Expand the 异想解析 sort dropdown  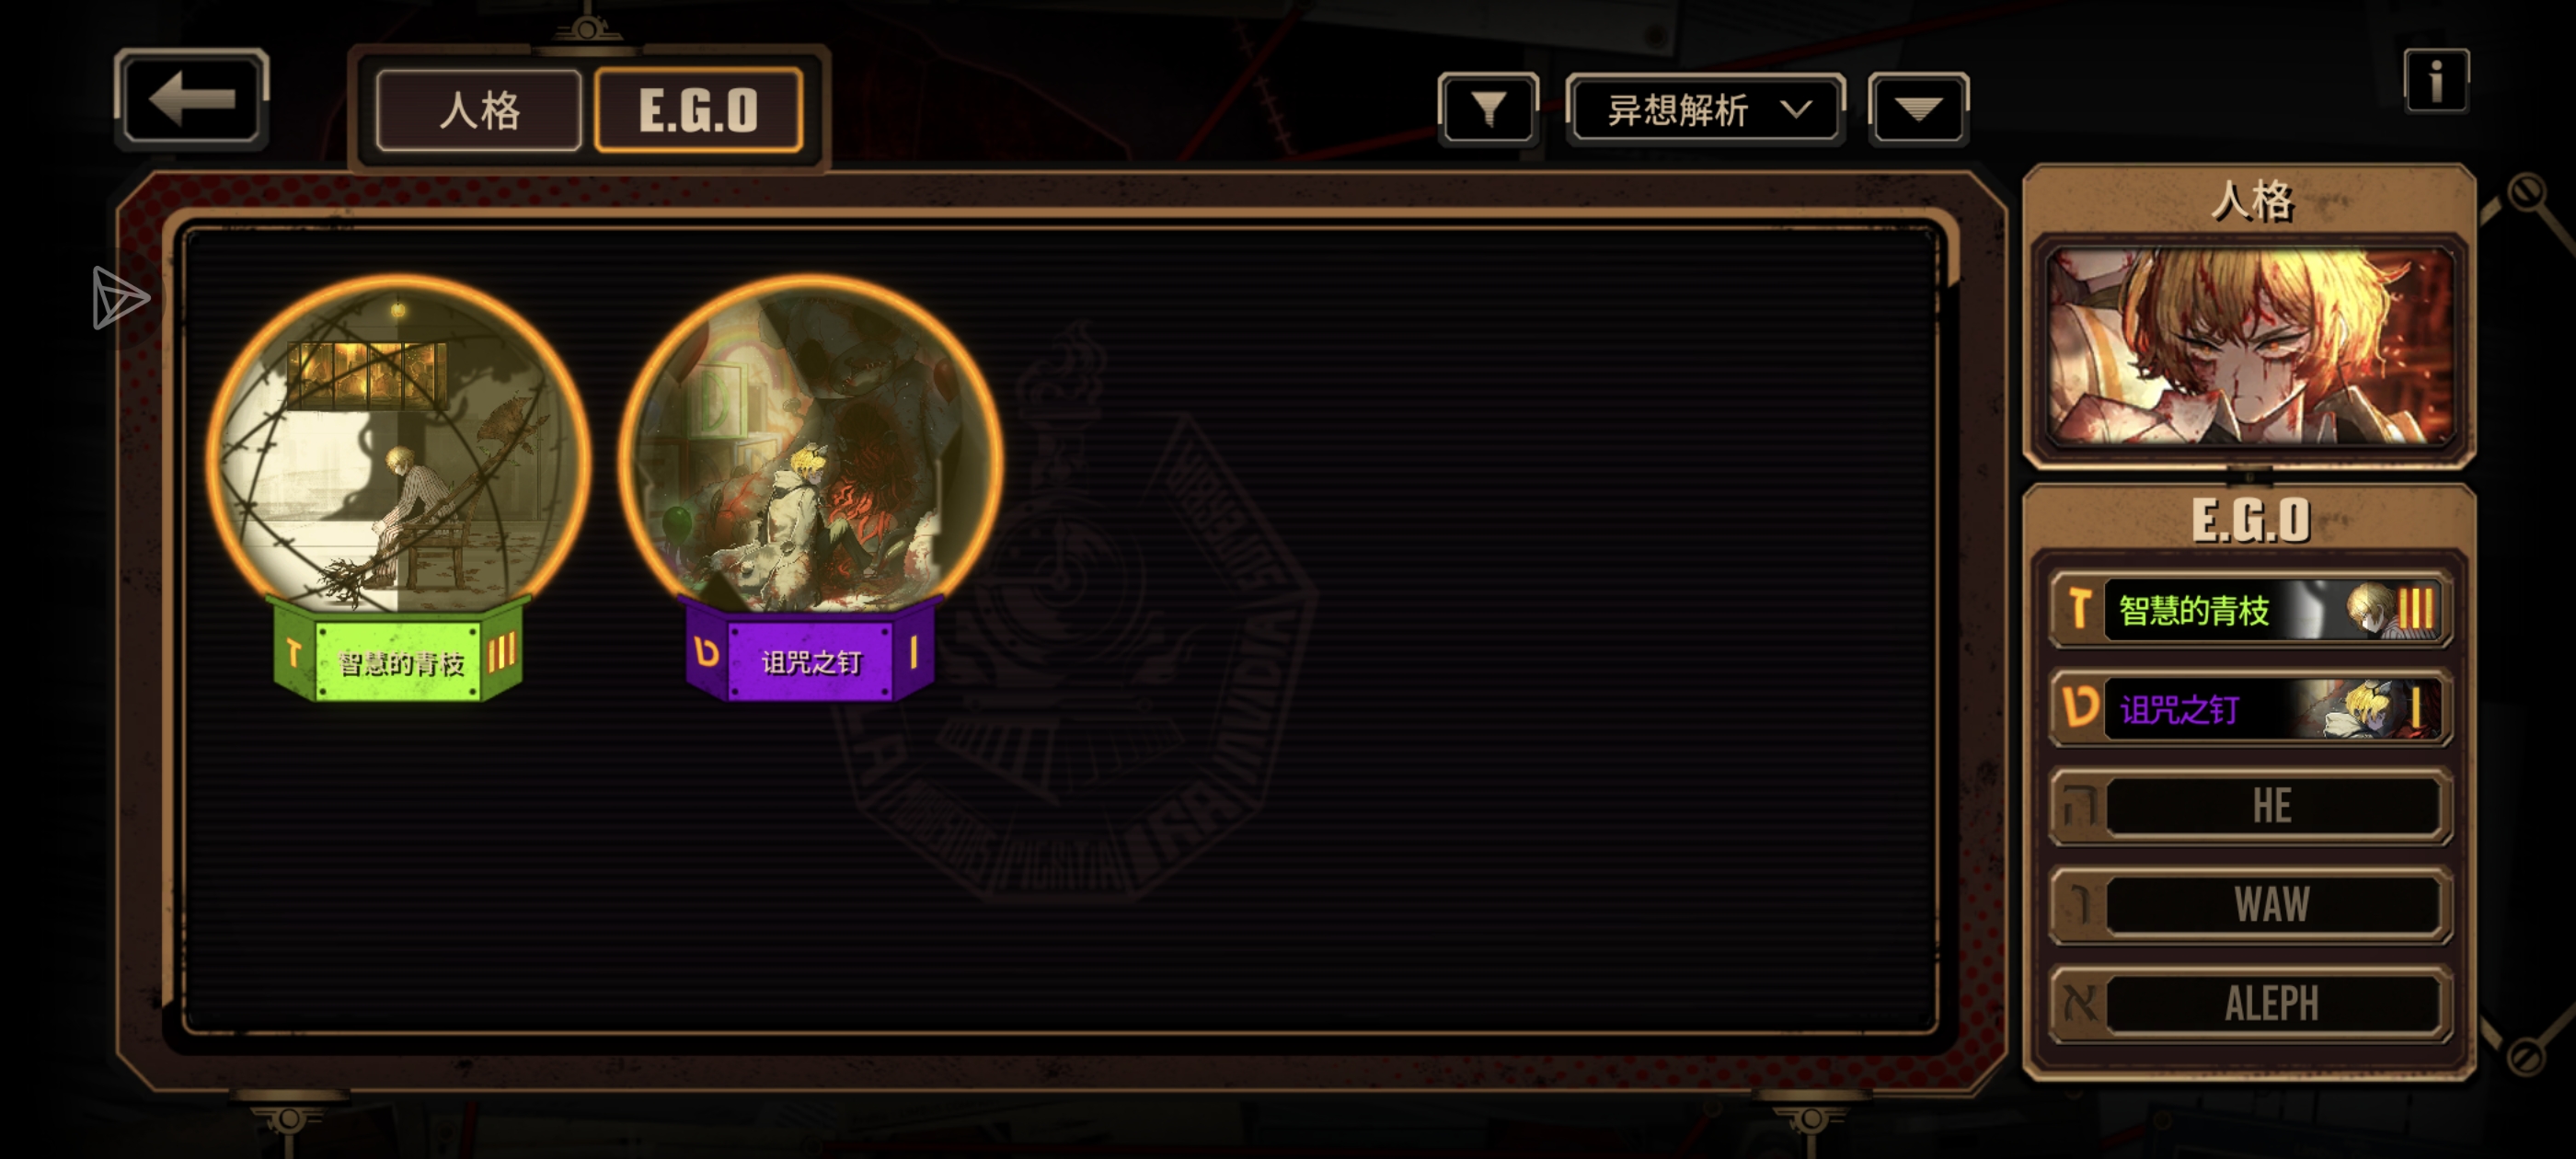click(1705, 109)
